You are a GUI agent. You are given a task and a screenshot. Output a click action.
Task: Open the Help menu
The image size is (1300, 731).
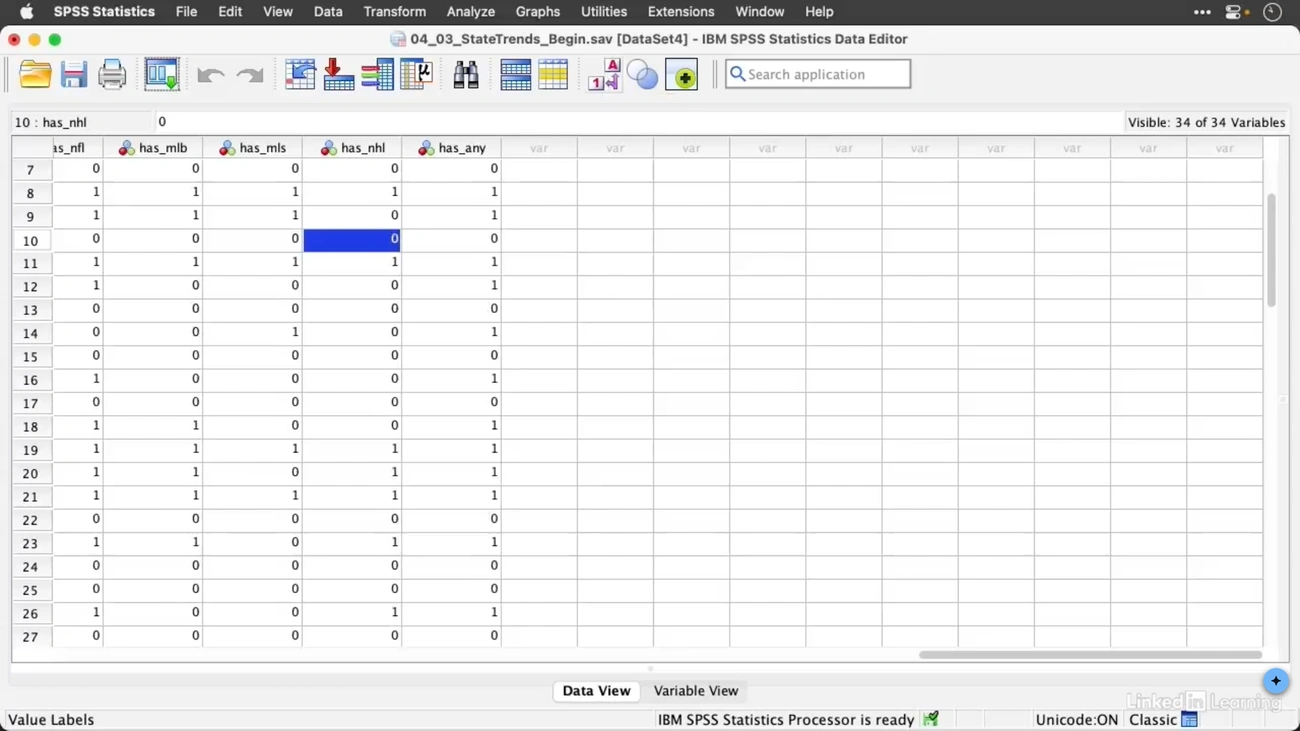point(819,12)
